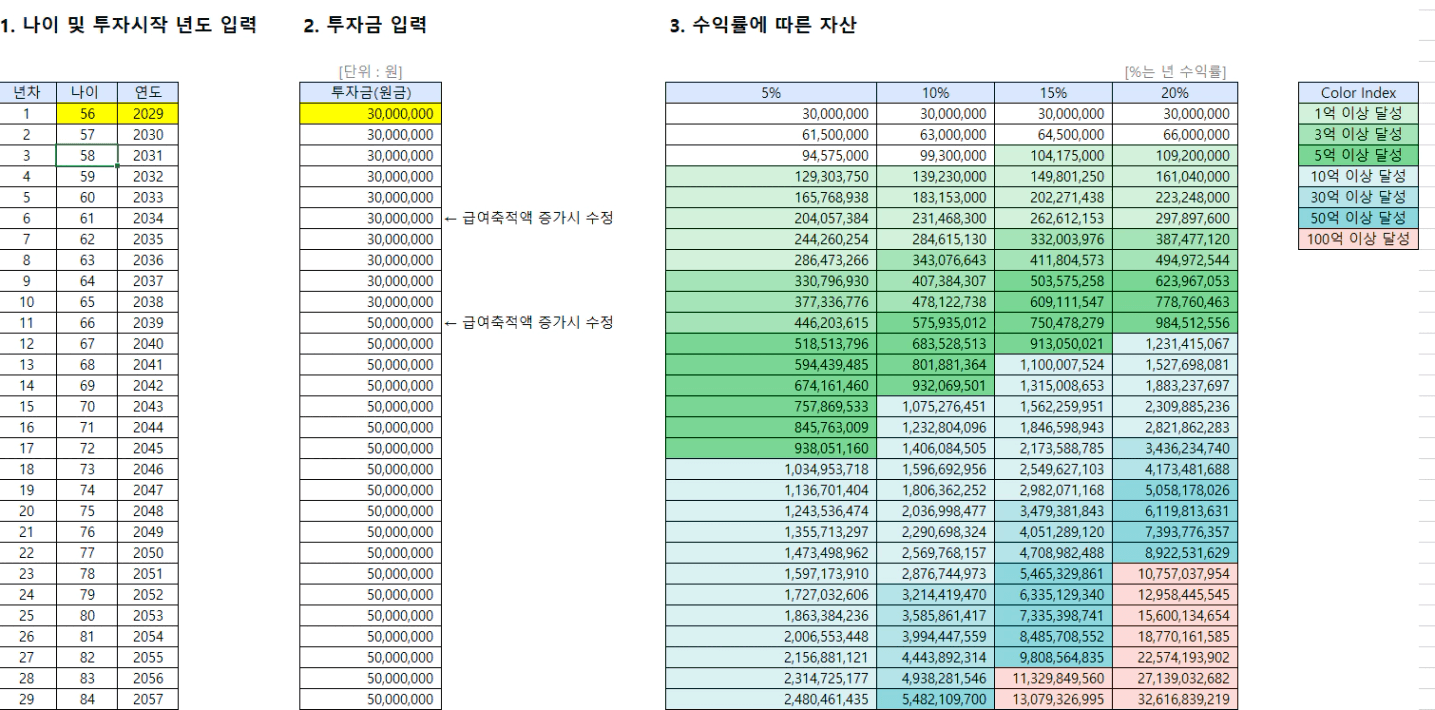Image resolution: width=1435 pixels, height=710 pixels.
Task: Click the cell showing 2,480,461,435
Action: [771, 698]
